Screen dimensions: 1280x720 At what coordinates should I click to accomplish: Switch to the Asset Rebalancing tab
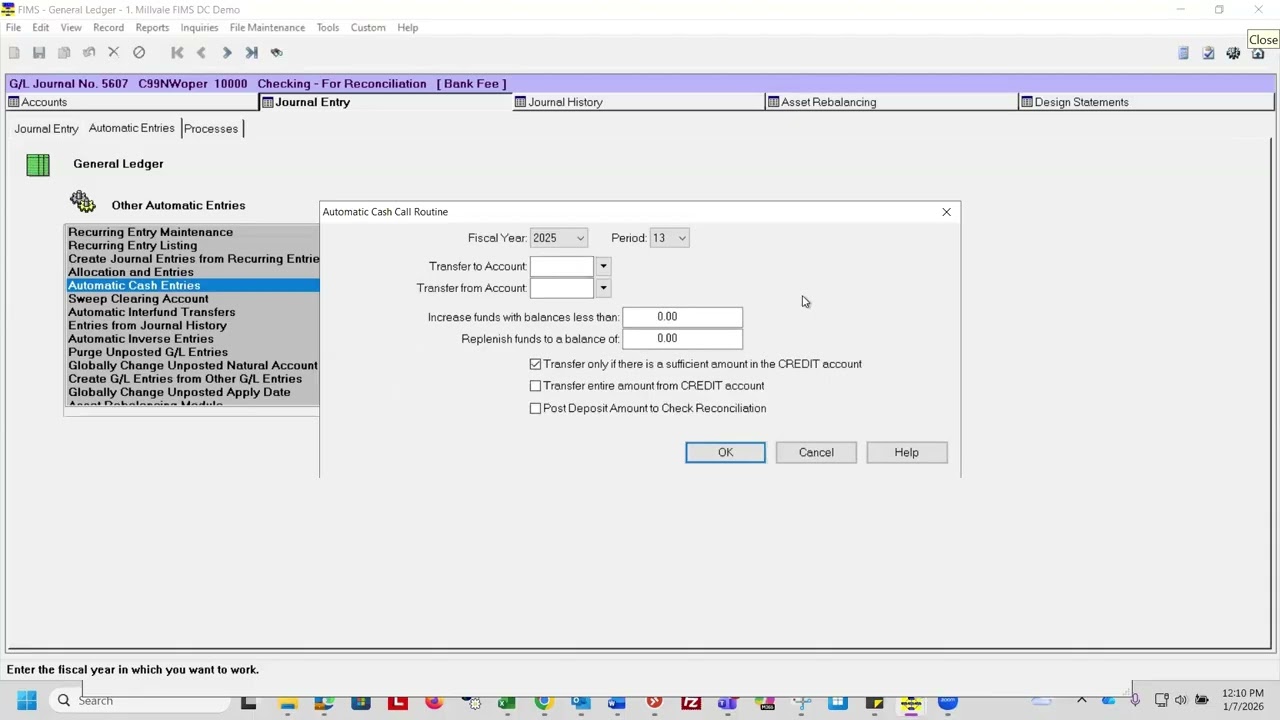point(892,102)
